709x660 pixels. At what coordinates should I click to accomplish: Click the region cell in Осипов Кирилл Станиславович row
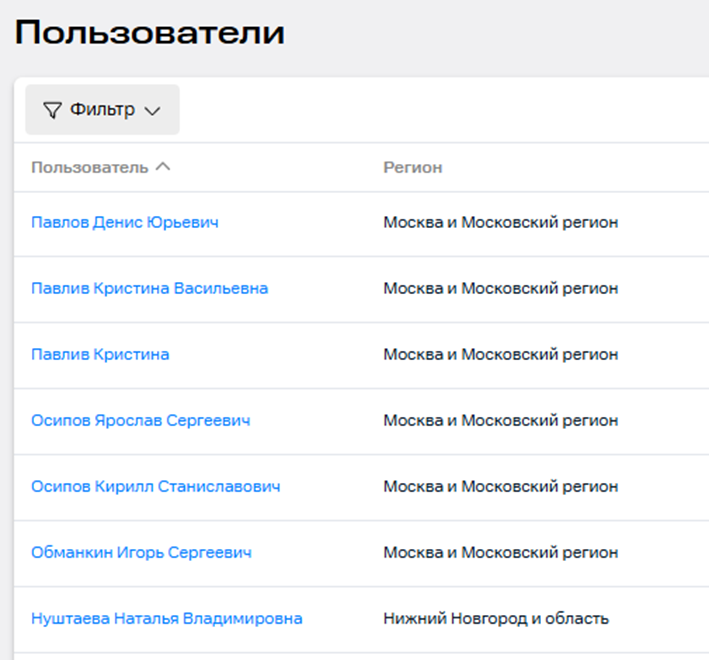tap(501, 486)
